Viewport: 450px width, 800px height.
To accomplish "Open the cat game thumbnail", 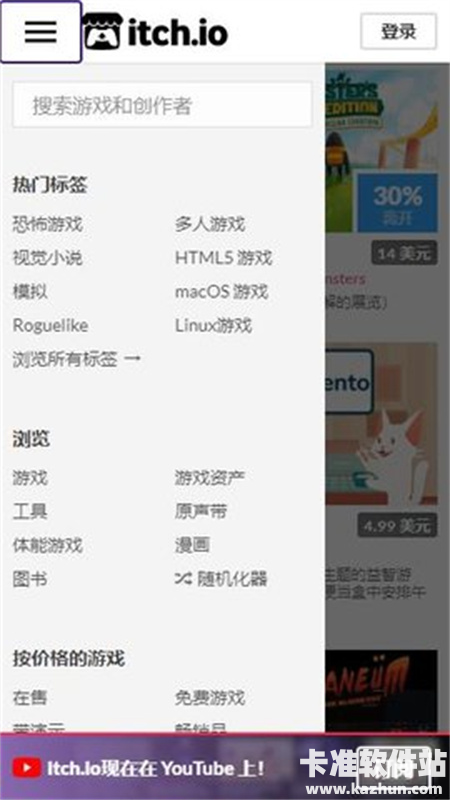I will click(x=382, y=423).
